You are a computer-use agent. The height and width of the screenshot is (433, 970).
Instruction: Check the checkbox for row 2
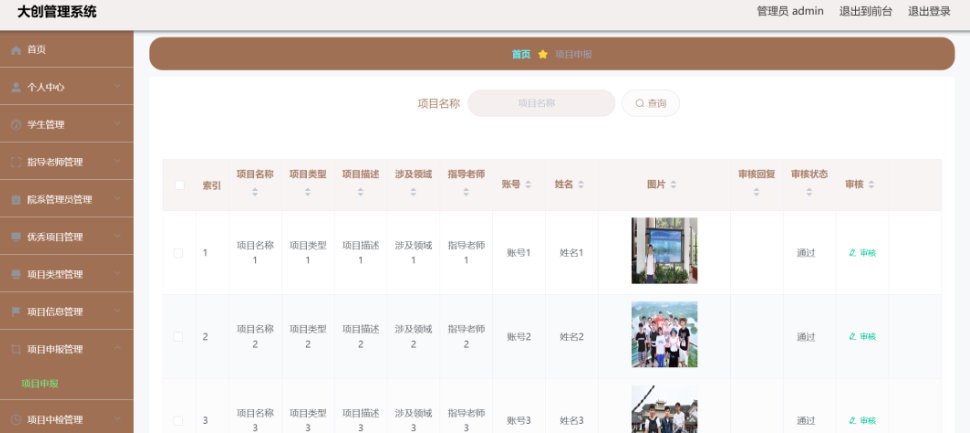point(179,337)
